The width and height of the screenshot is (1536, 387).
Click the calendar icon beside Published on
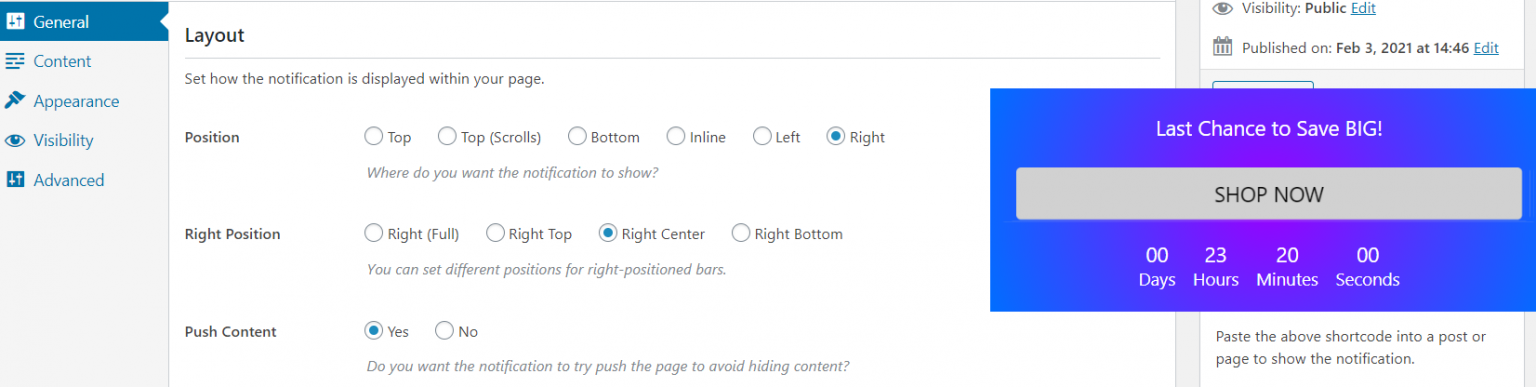pyautogui.click(x=1222, y=46)
